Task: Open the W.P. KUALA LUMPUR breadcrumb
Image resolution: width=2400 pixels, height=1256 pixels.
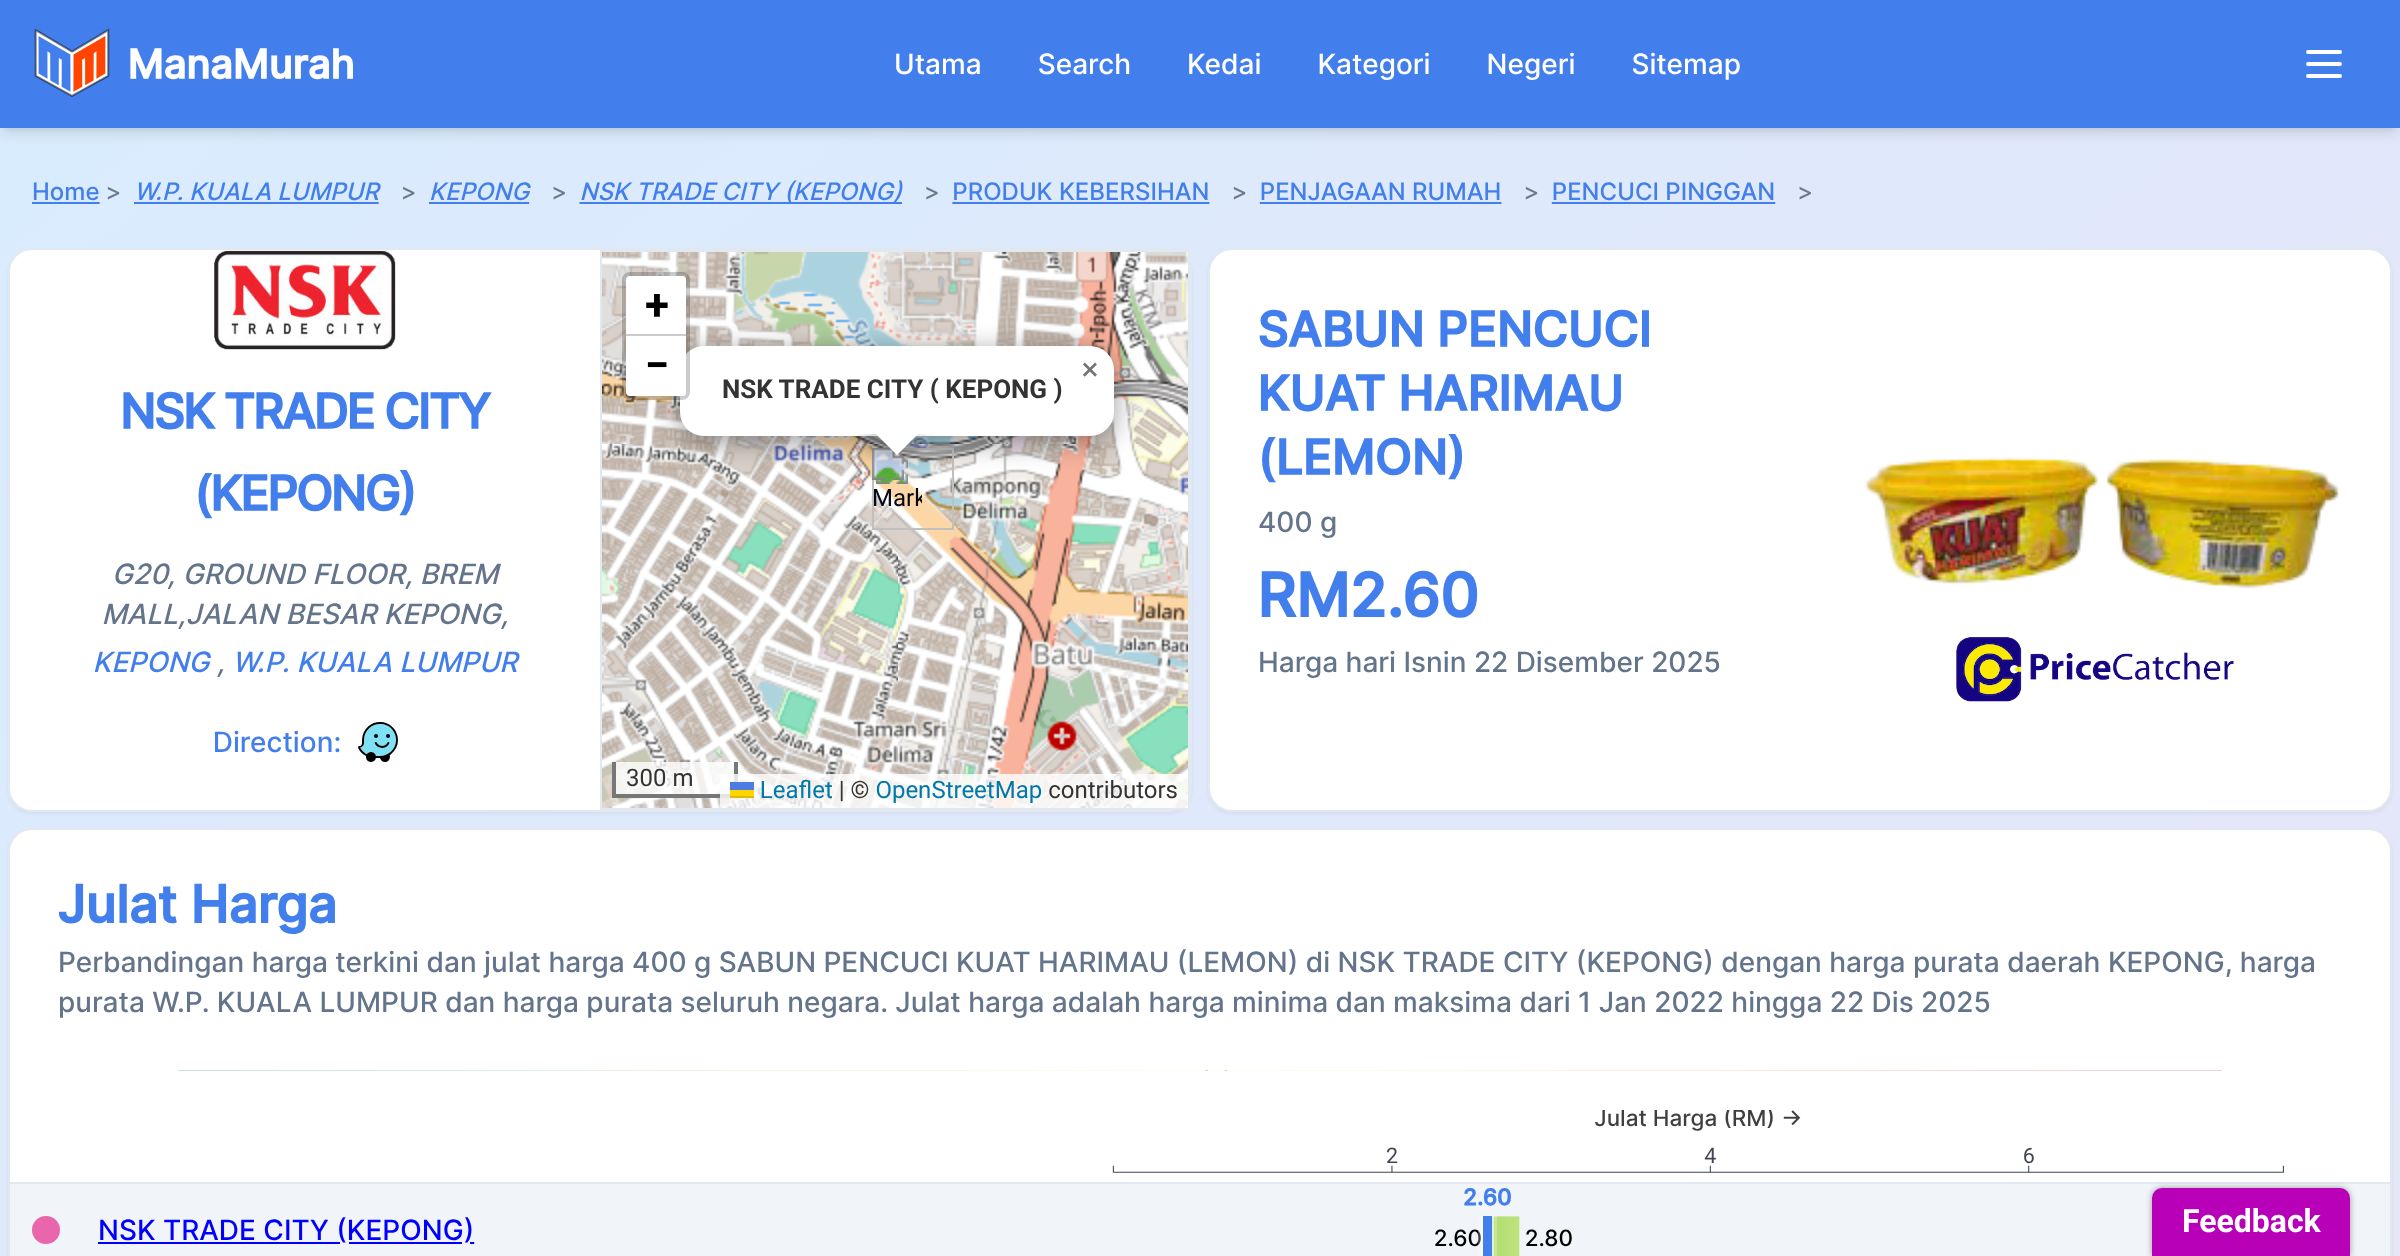Action: coord(257,191)
